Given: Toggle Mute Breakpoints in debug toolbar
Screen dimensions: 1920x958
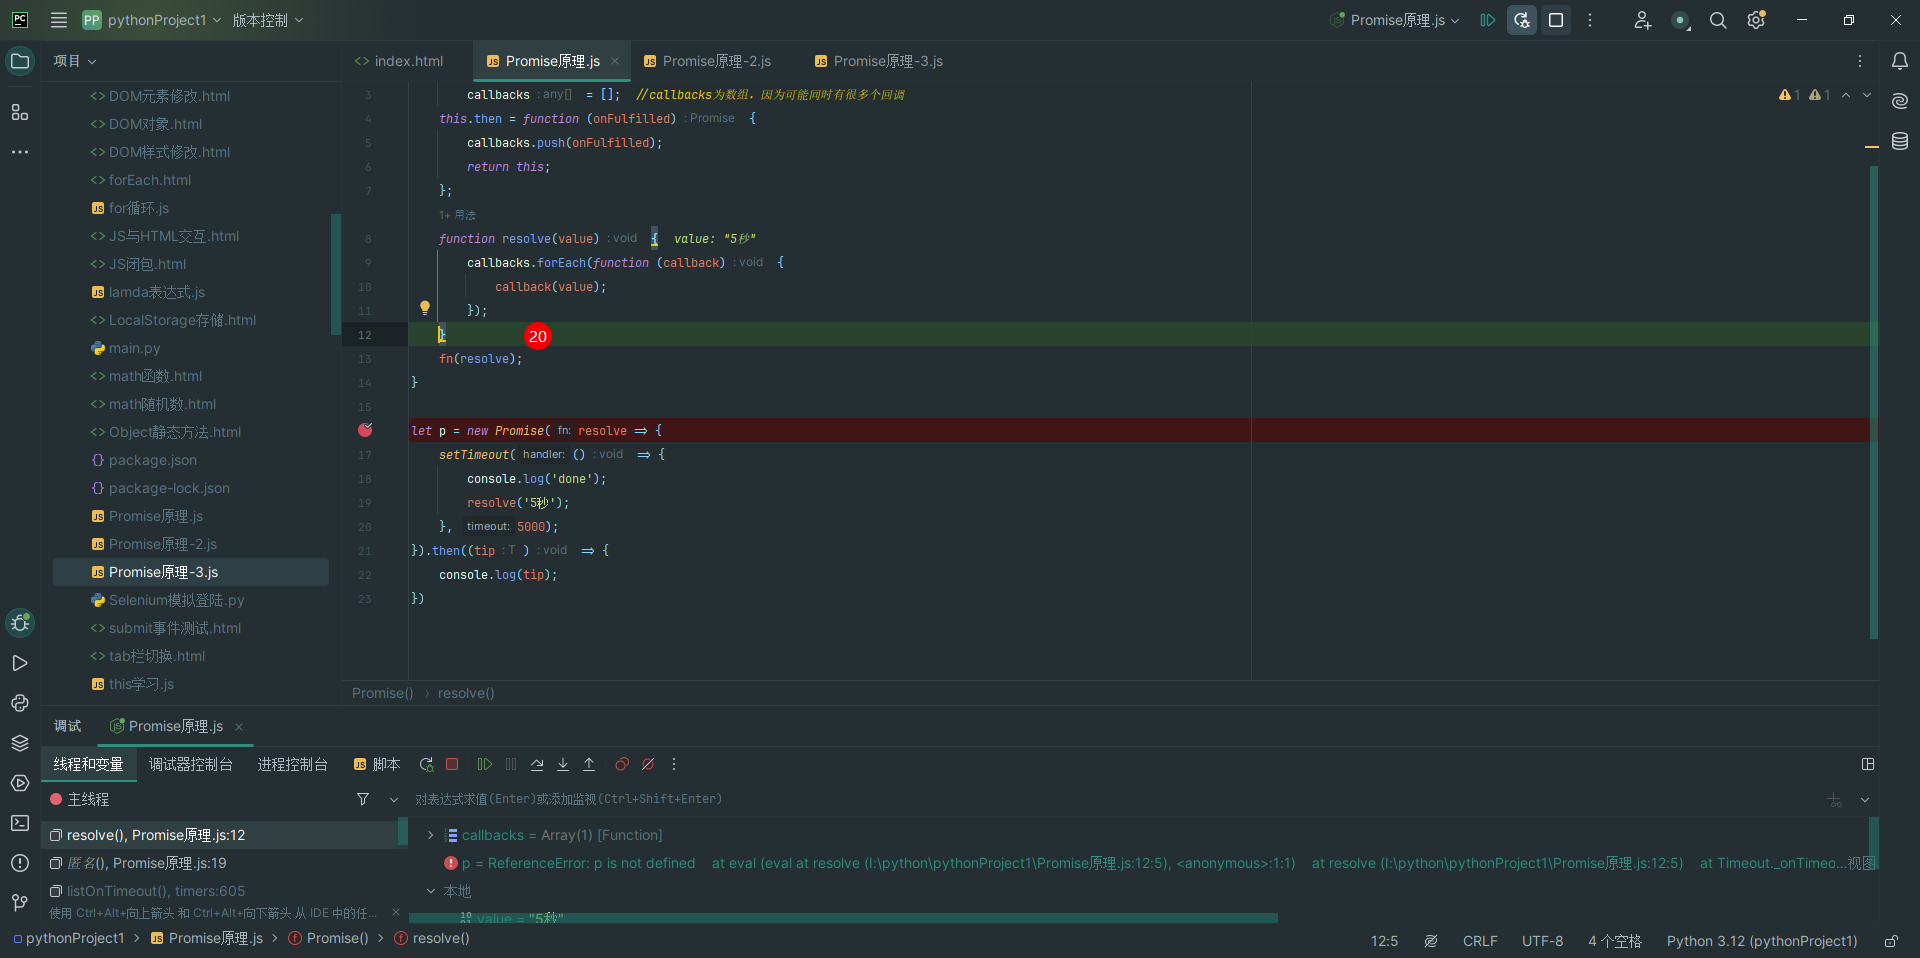Looking at the screenshot, I should pos(648,764).
